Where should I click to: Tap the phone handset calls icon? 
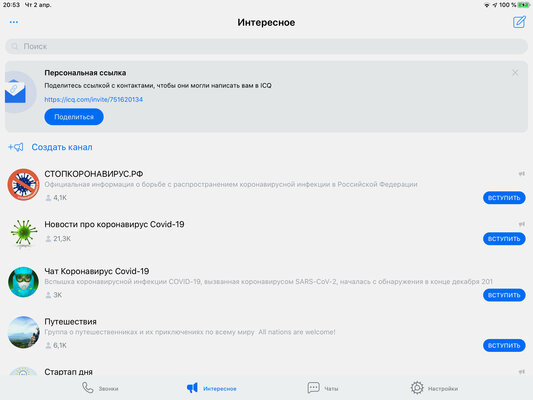pos(88,388)
